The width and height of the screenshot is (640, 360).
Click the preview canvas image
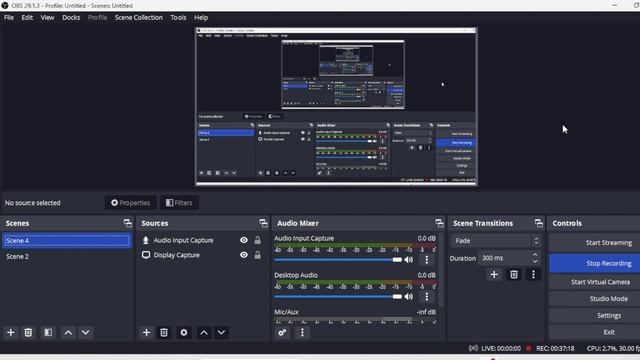336,107
